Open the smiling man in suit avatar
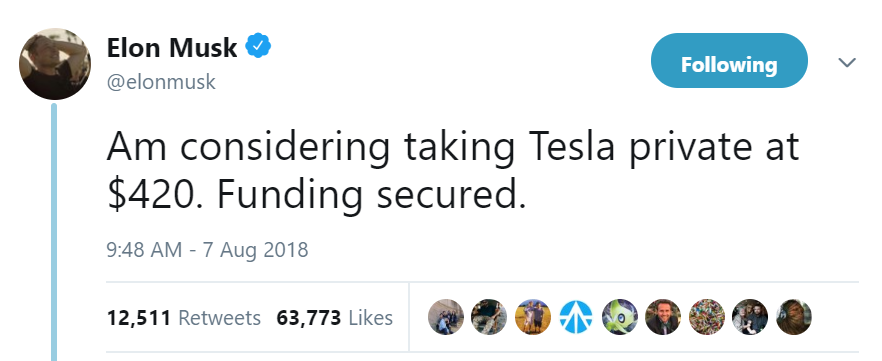 (x=663, y=317)
